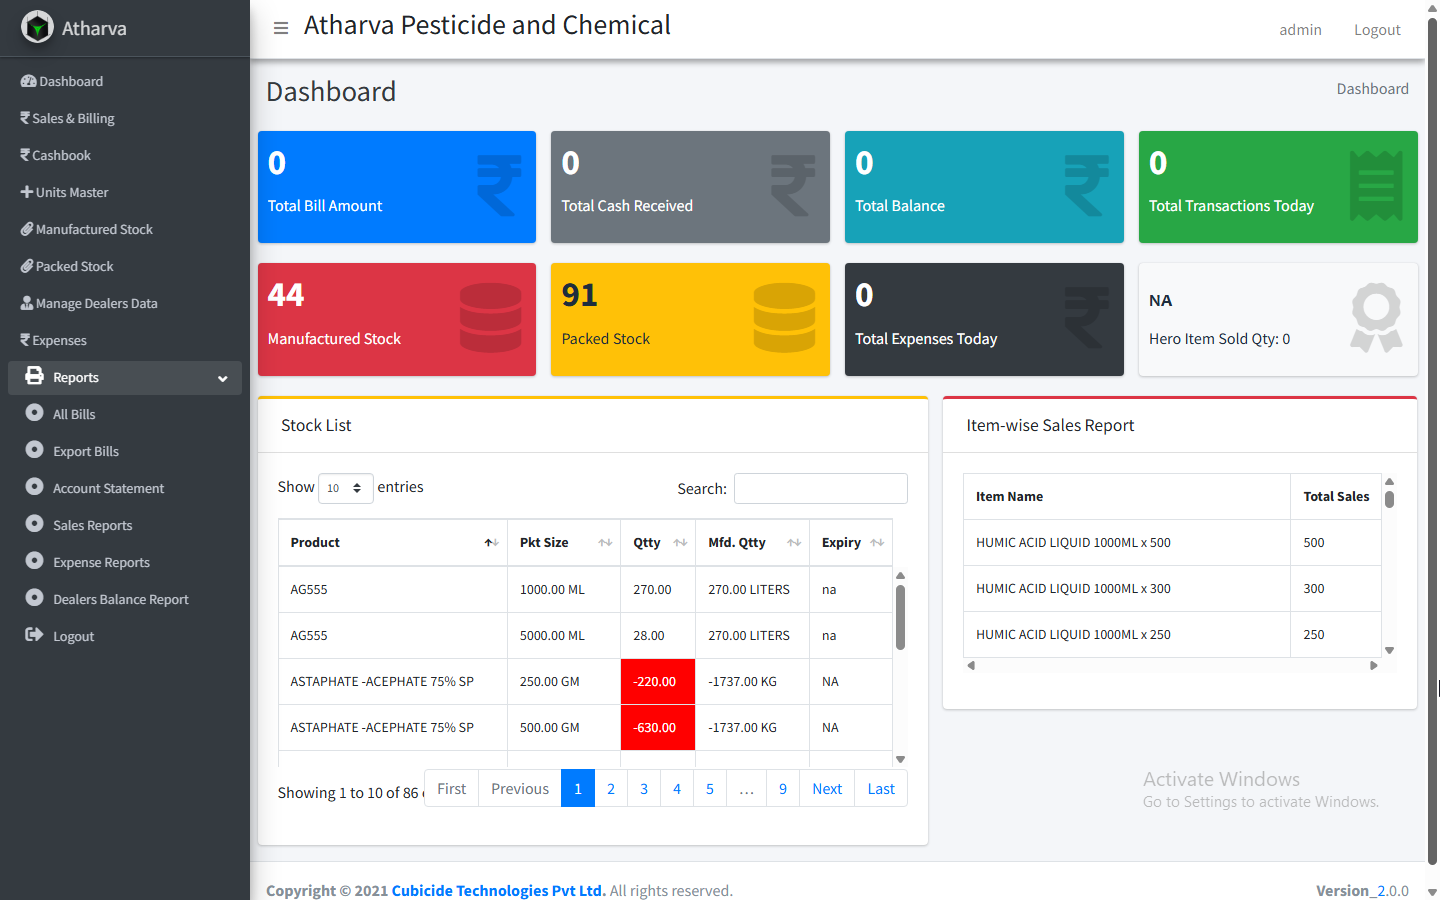Go to Next page of stock list

[826, 788]
